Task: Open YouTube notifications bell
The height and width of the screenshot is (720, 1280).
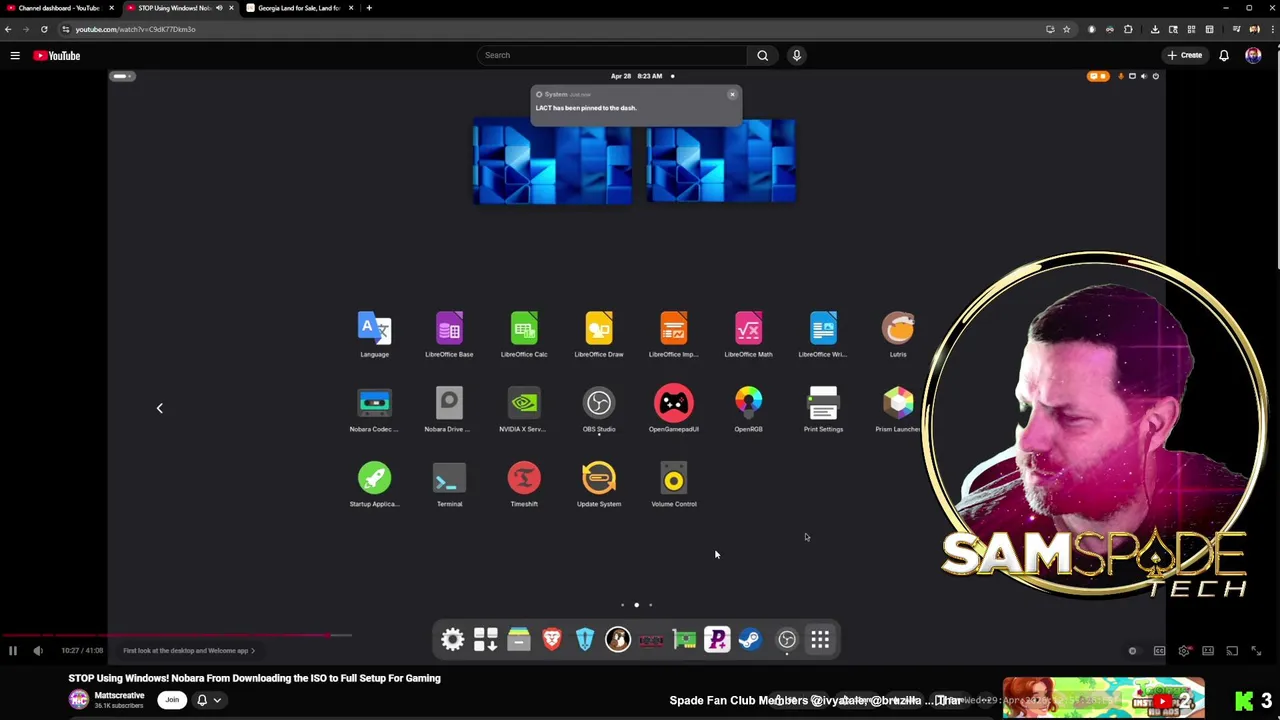Action: click(x=1223, y=56)
